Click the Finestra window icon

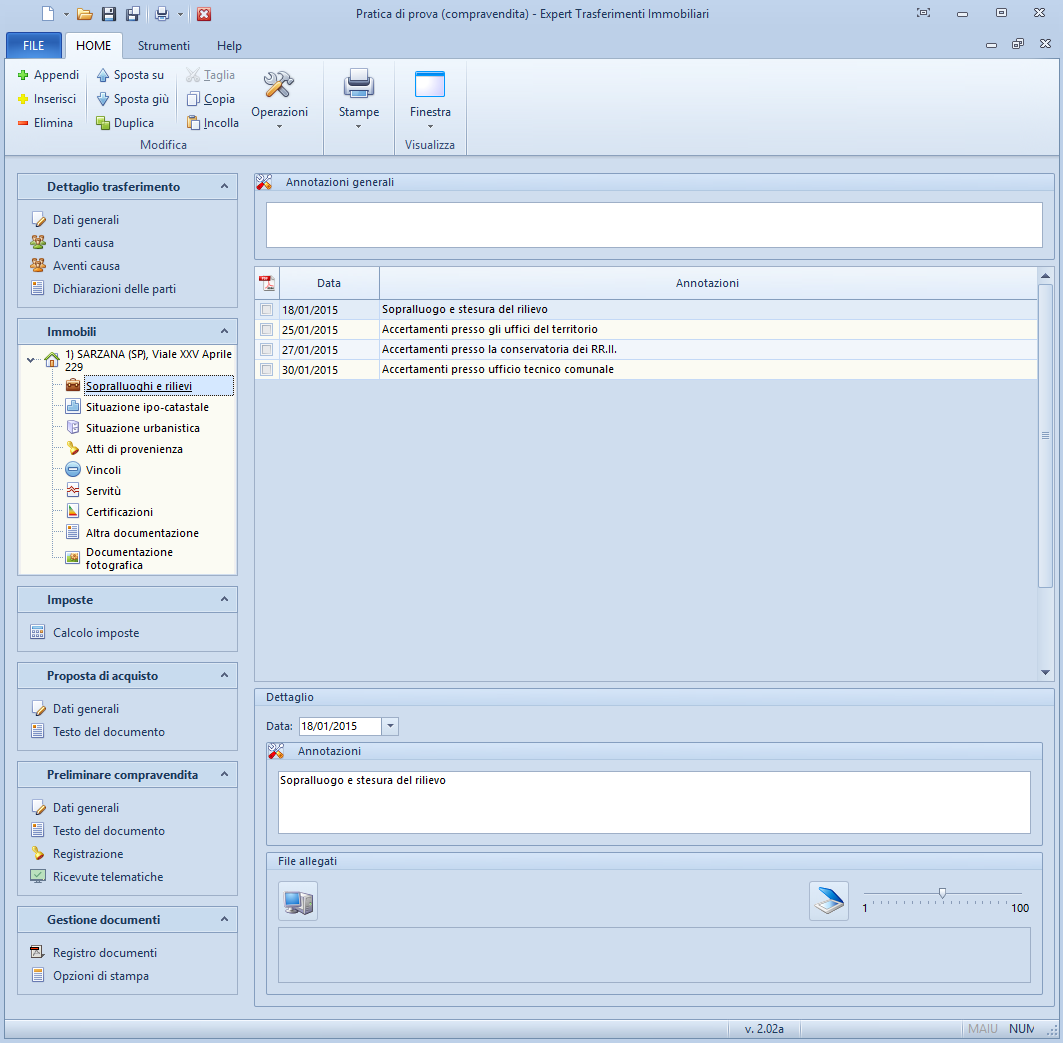pos(430,85)
